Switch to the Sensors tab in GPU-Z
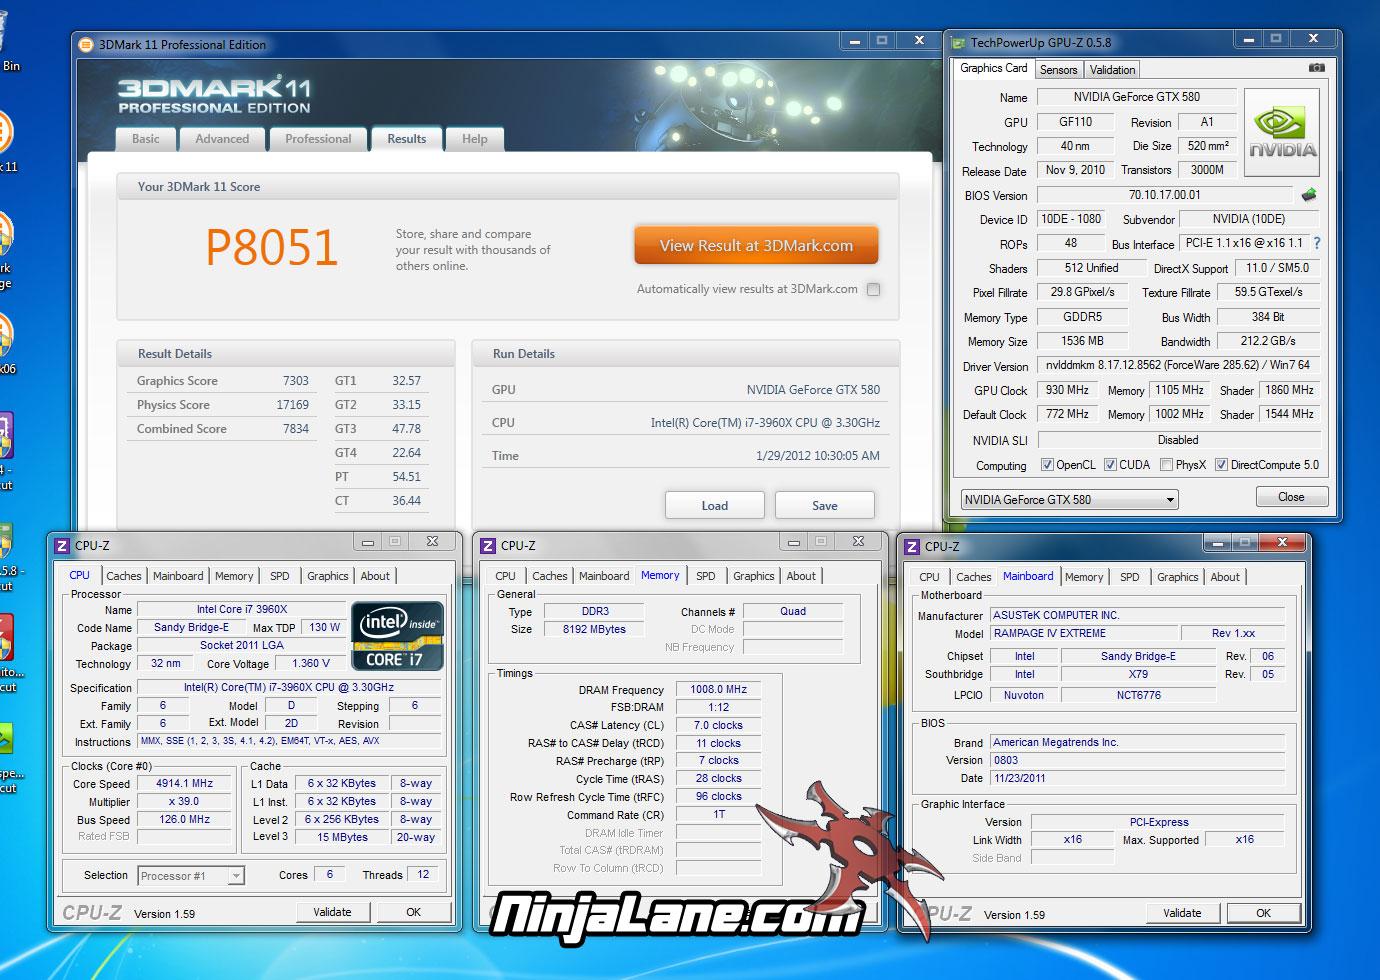Viewport: 1380px width, 980px height. pyautogui.click(x=1058, y=70)
